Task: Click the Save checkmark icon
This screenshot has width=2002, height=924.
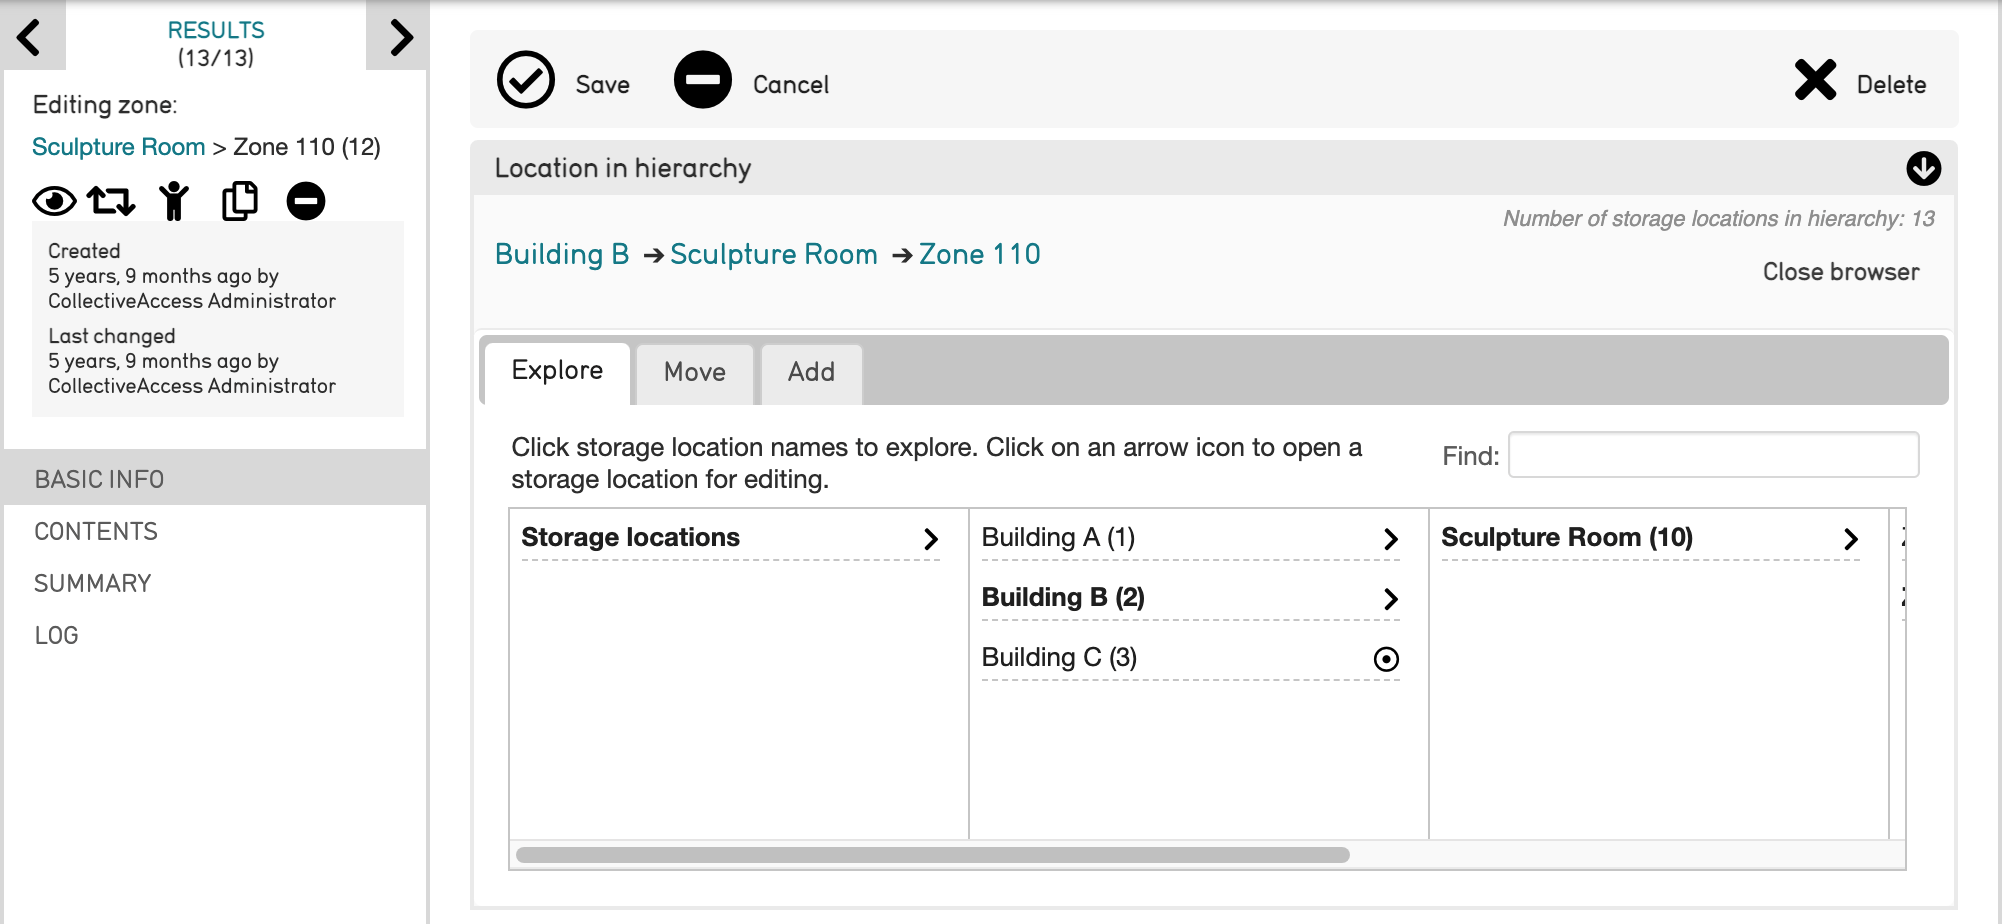Action: point(525,80)
